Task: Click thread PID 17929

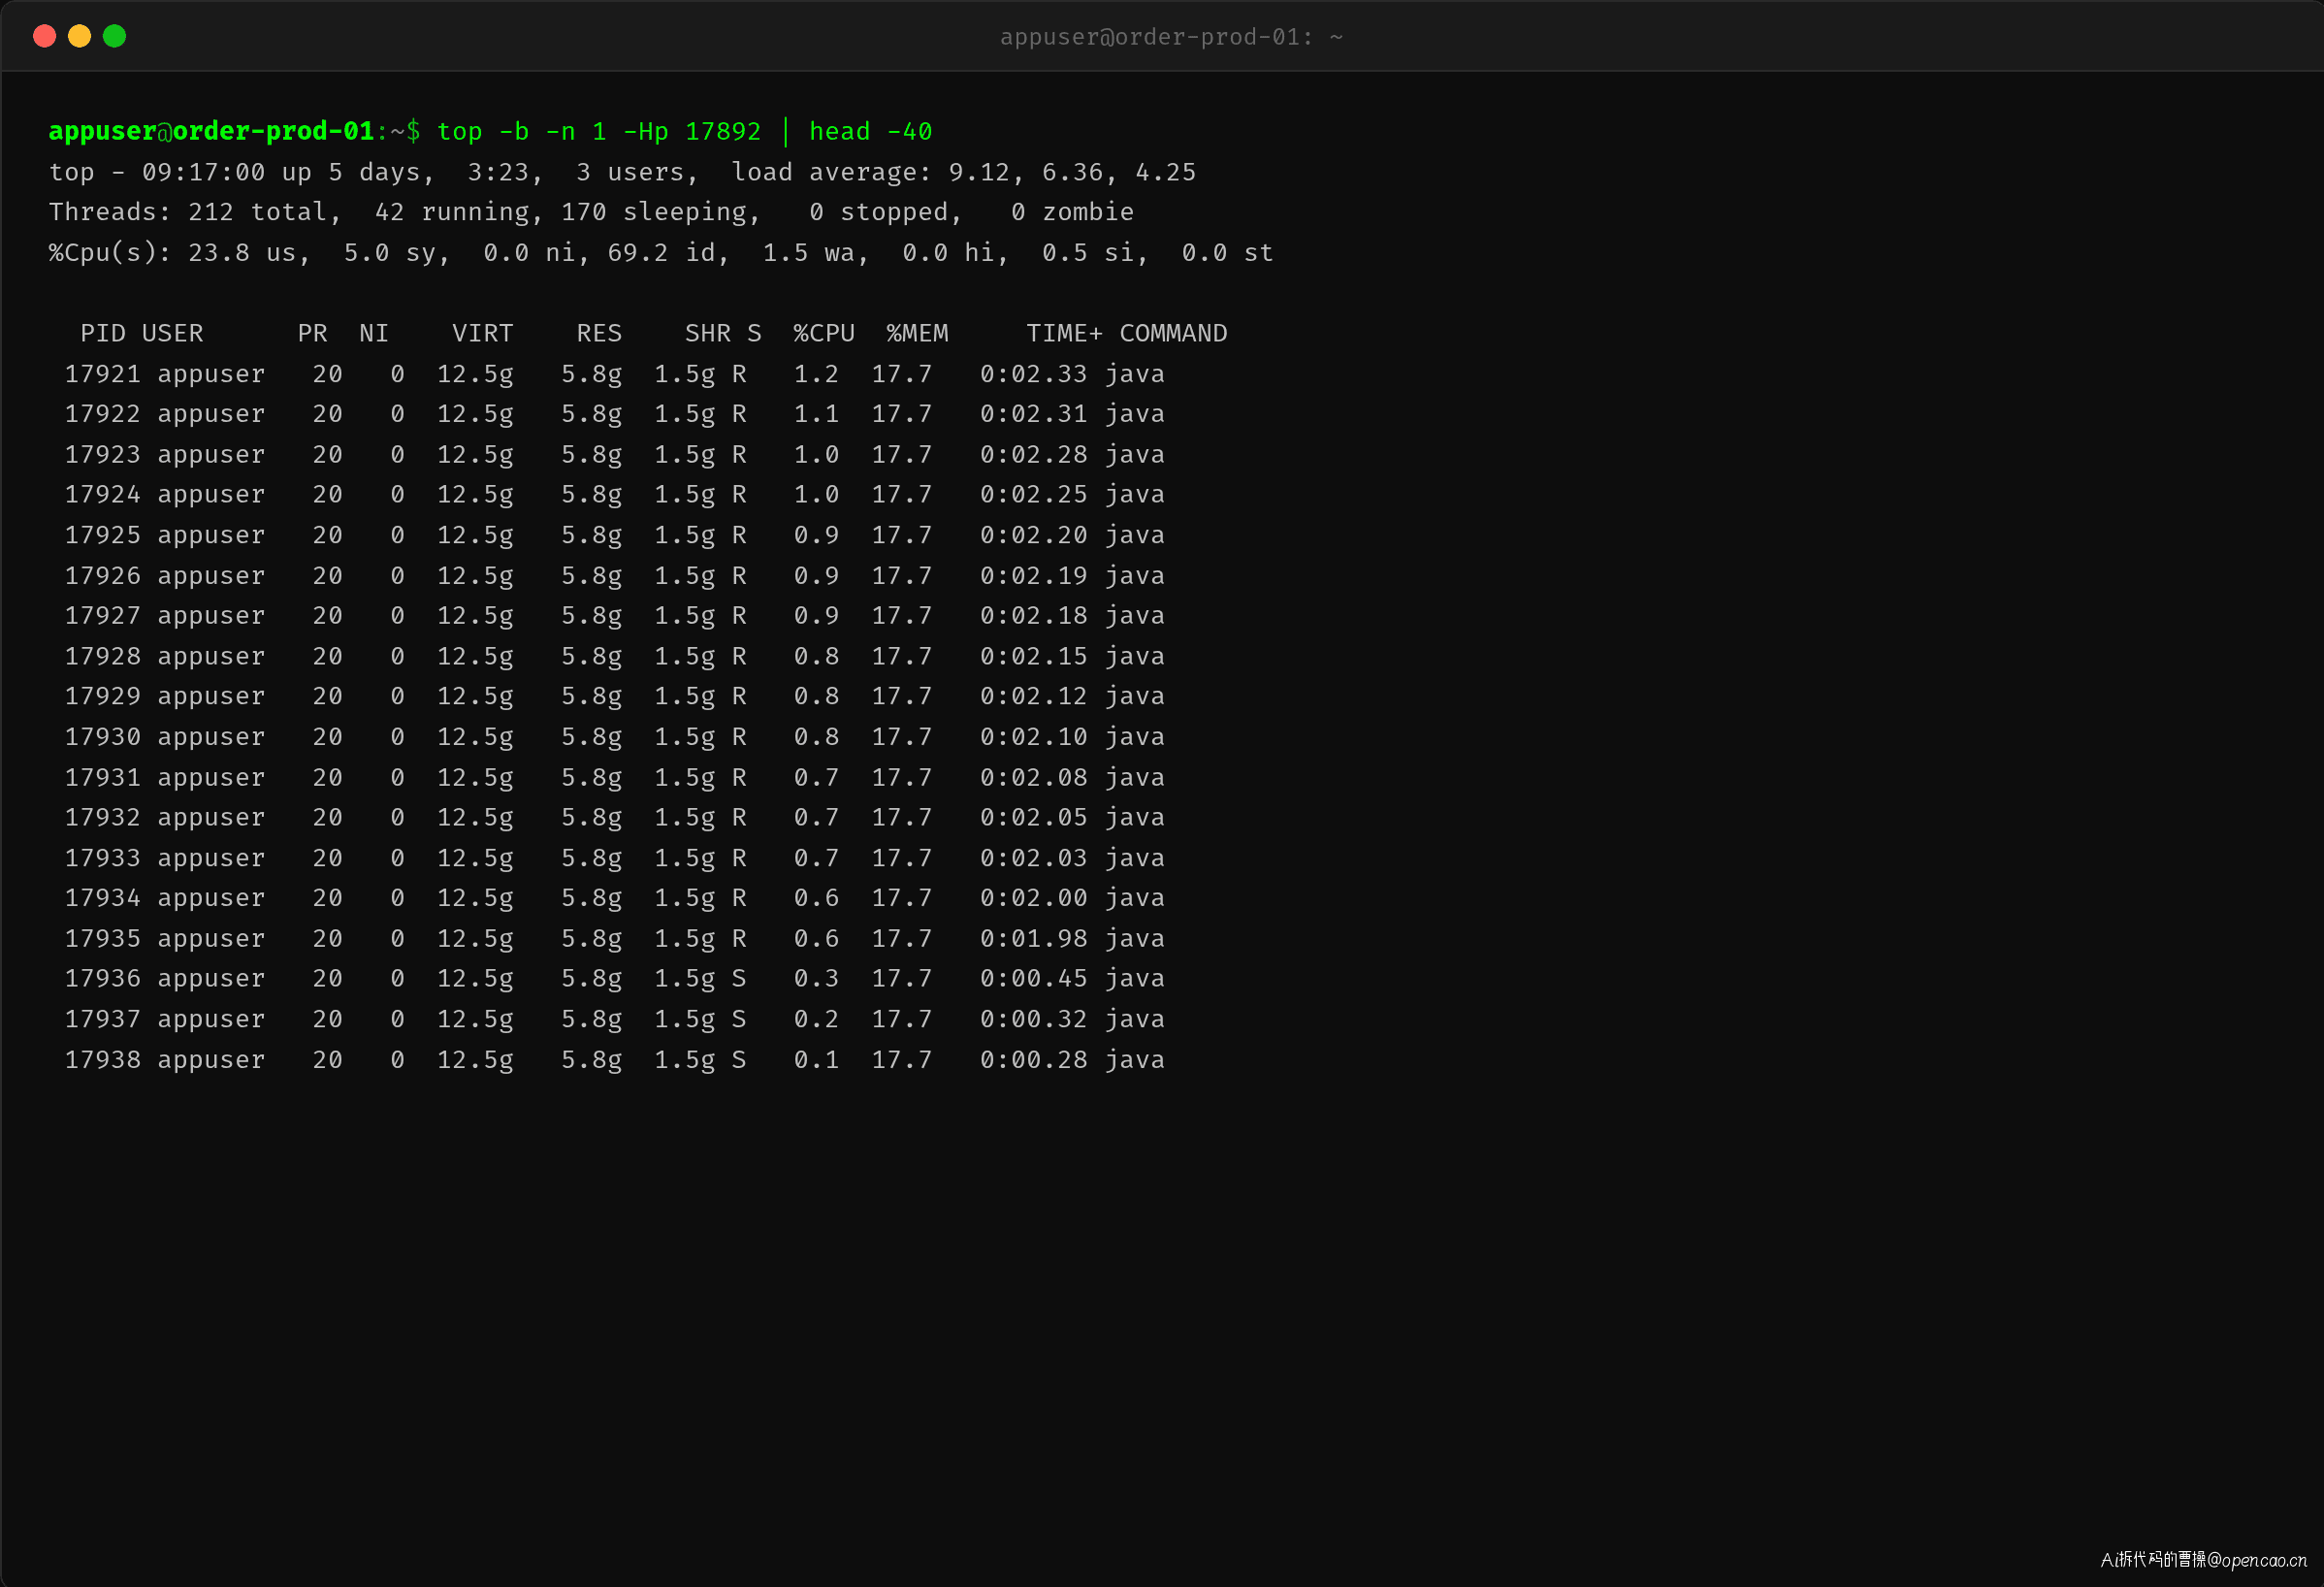Action: click(103, 696)
